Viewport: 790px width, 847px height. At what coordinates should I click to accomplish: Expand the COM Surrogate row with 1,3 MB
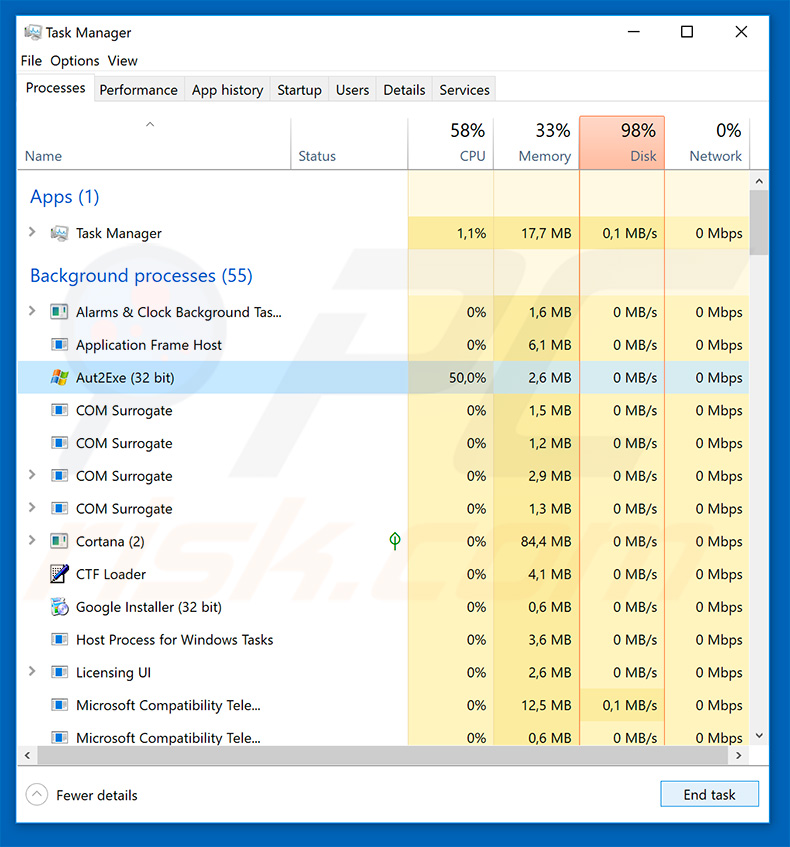[32, 508]
